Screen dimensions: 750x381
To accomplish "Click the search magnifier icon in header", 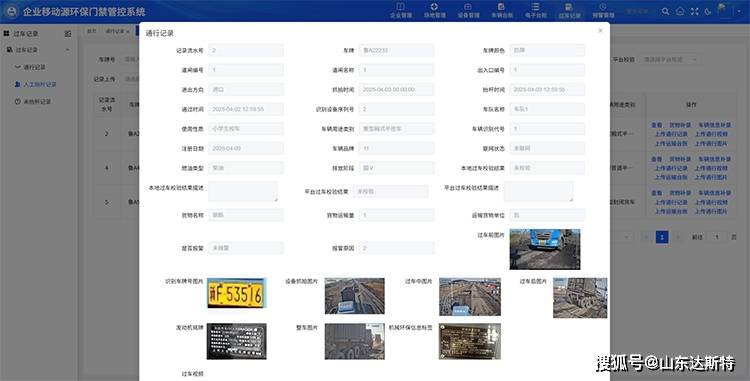I will pyautogui.click(x=665, y=11).
